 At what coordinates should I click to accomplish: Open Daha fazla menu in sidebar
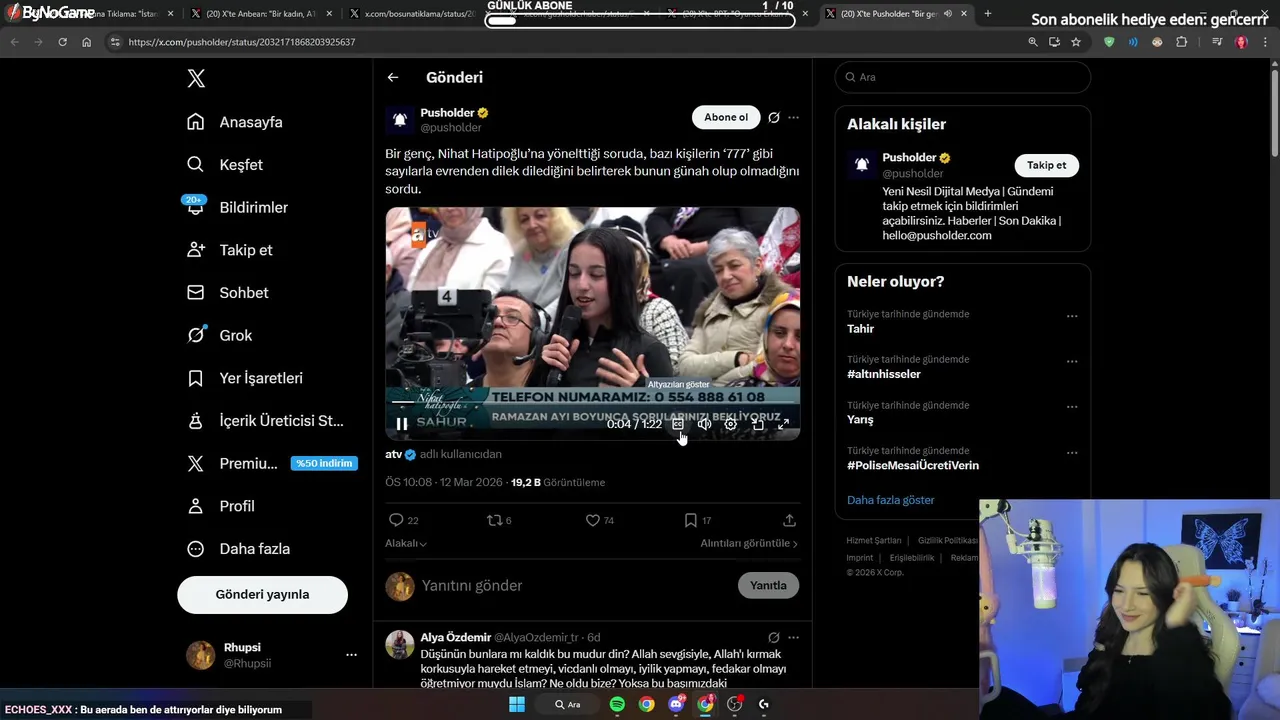tap(239, 549)
